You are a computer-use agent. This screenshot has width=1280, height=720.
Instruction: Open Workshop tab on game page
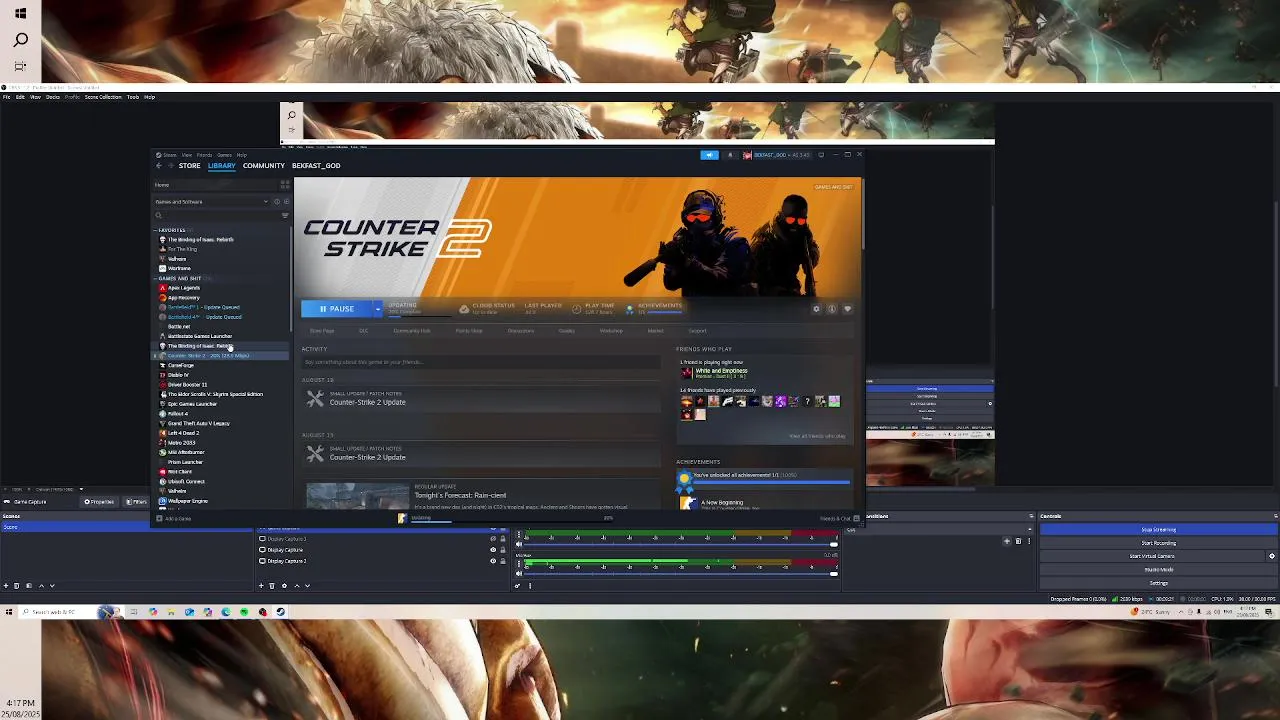(x=611, y=331)
